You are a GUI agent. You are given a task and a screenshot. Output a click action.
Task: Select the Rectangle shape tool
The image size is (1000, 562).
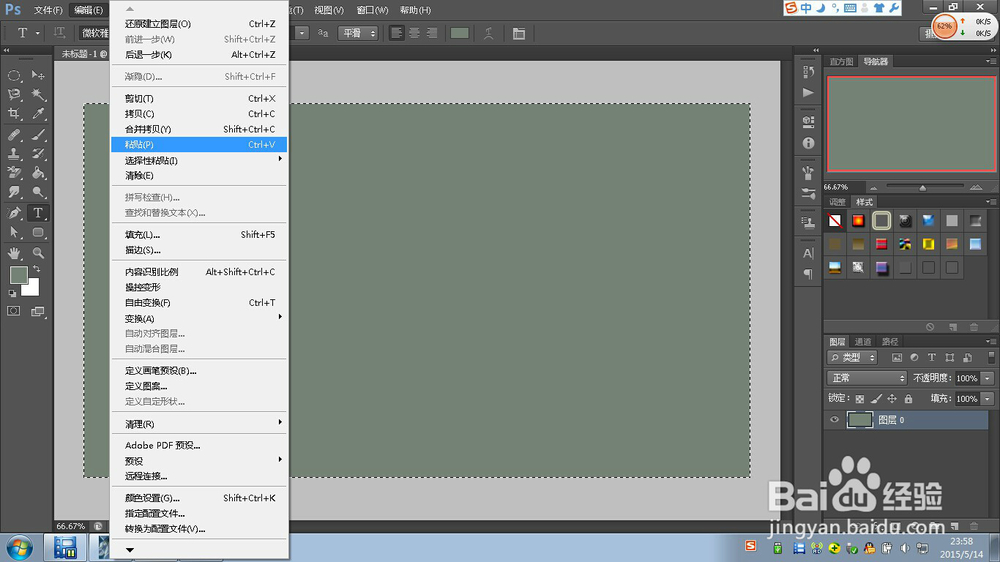[38, 232]
